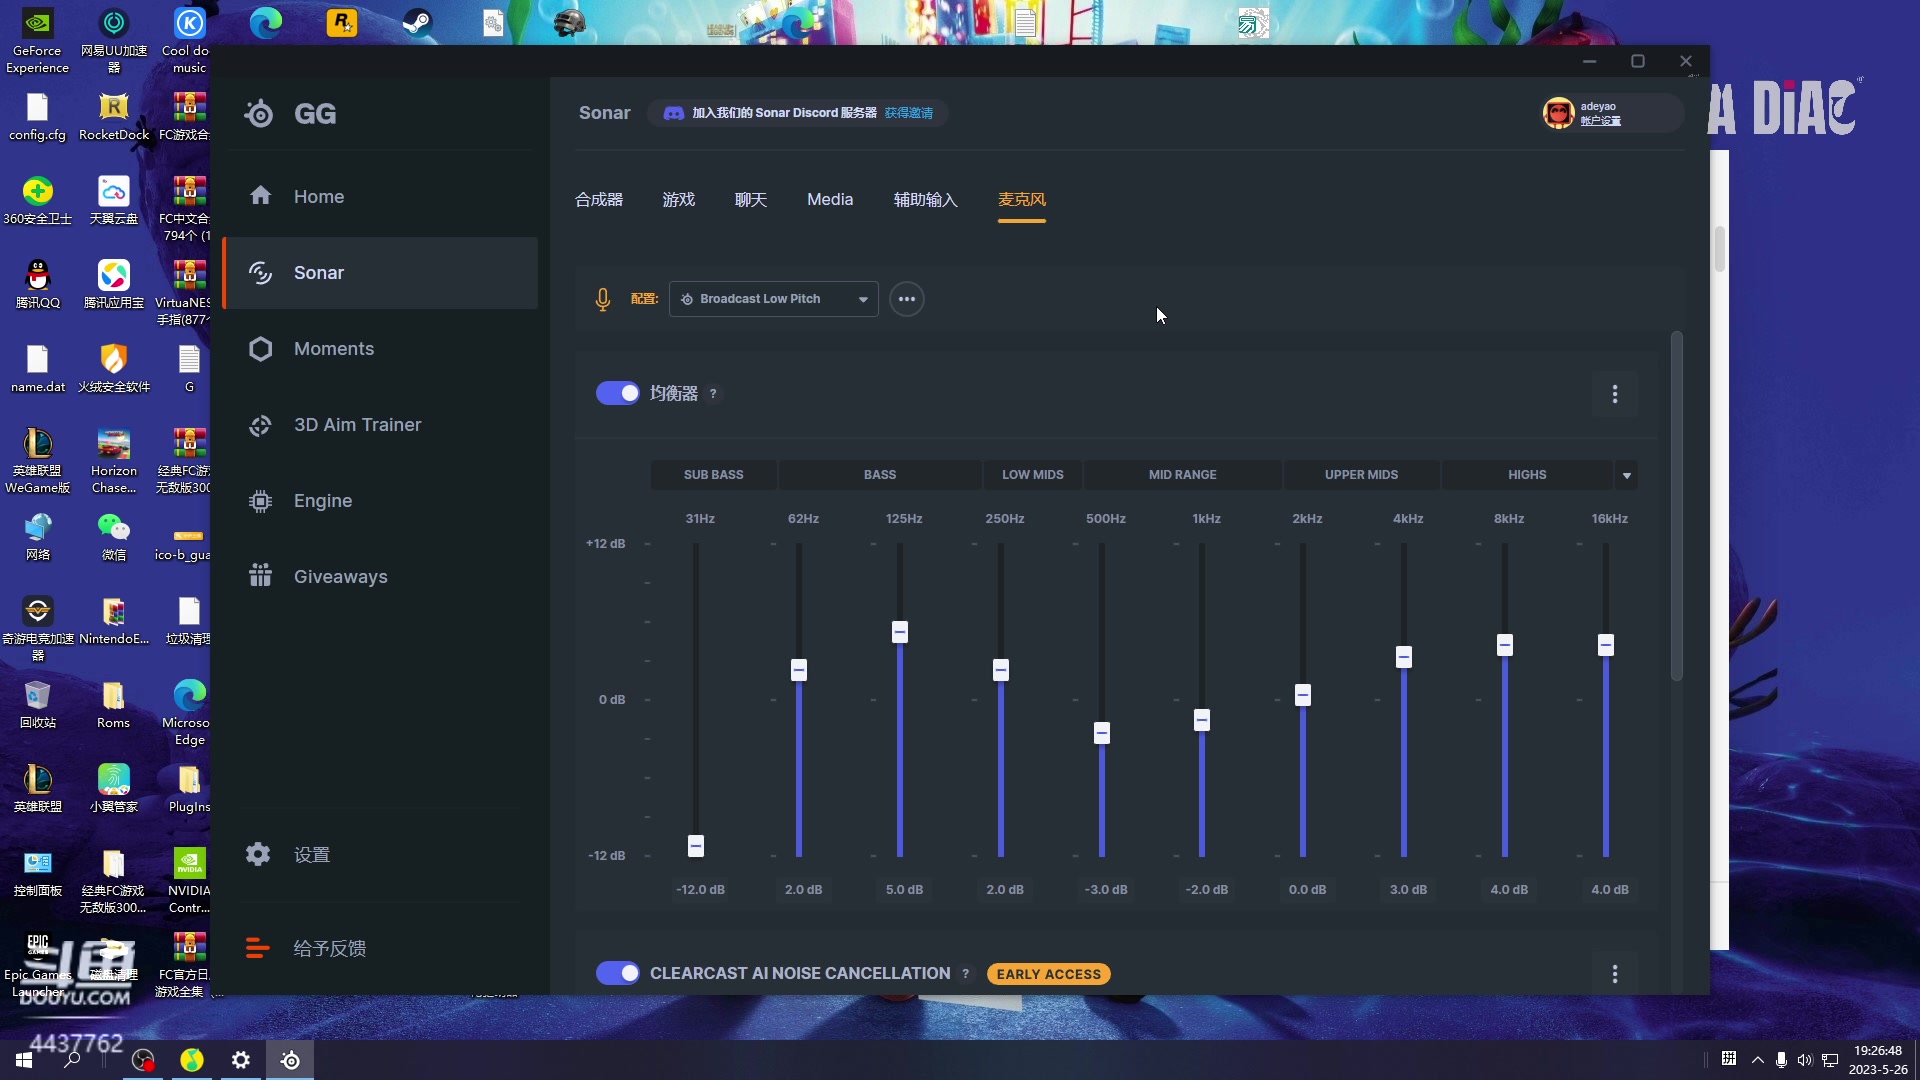1920x1080 pixels.
Task: Click the 62Hz slider handle
Action: pos(799,670)
